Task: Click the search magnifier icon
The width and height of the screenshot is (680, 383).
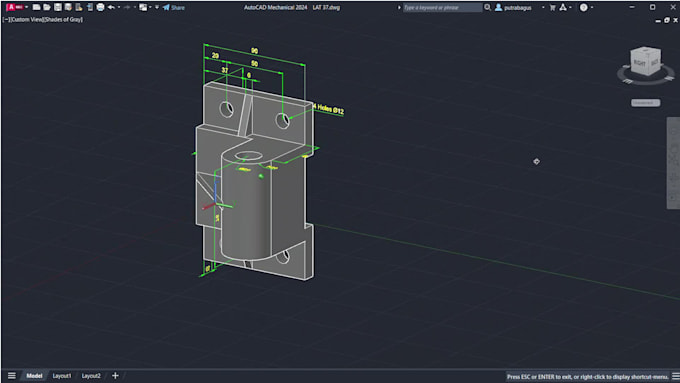Action: tap(487, 7)
